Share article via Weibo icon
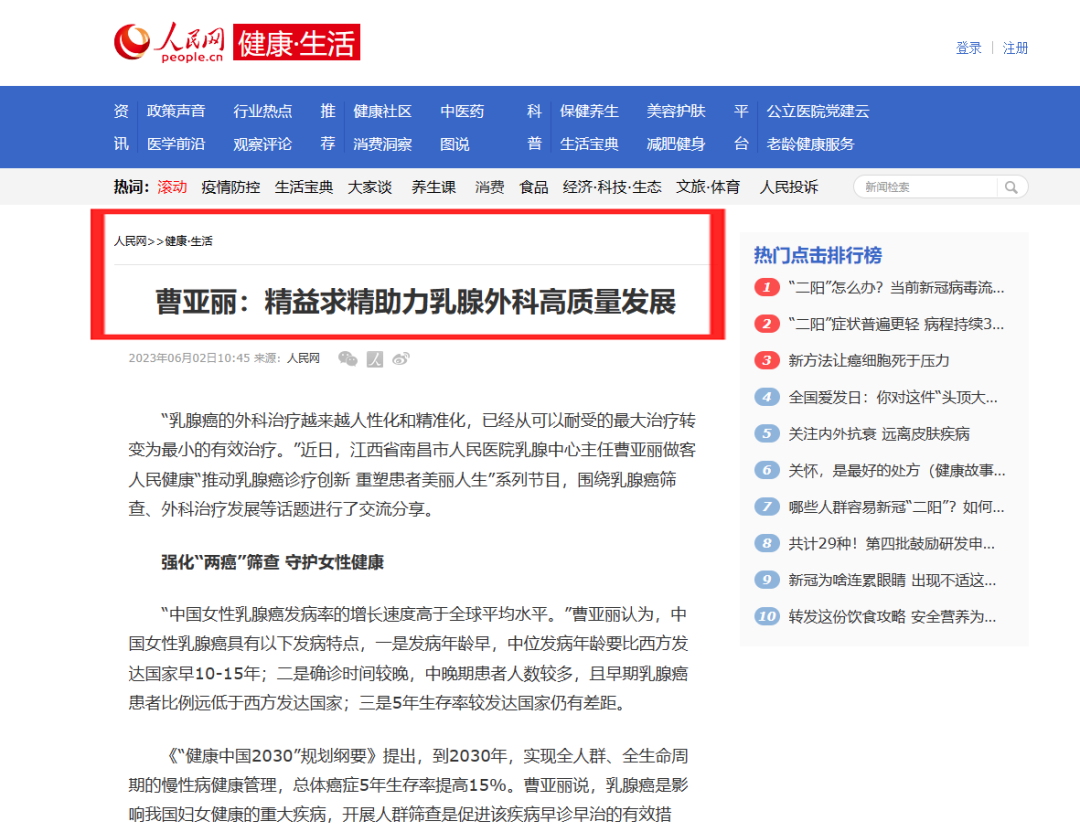The width and height of the screenshot is (1080, 832). [x=401, y=358]
